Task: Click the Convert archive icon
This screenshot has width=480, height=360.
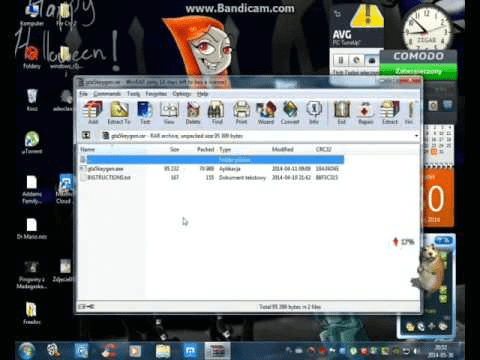Action: tap(290, 113)
